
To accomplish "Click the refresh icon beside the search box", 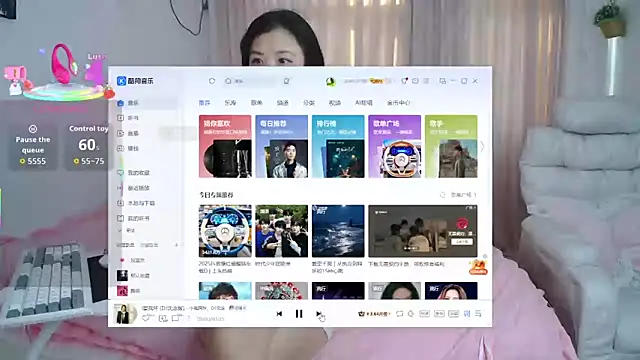I will (212, 81).
